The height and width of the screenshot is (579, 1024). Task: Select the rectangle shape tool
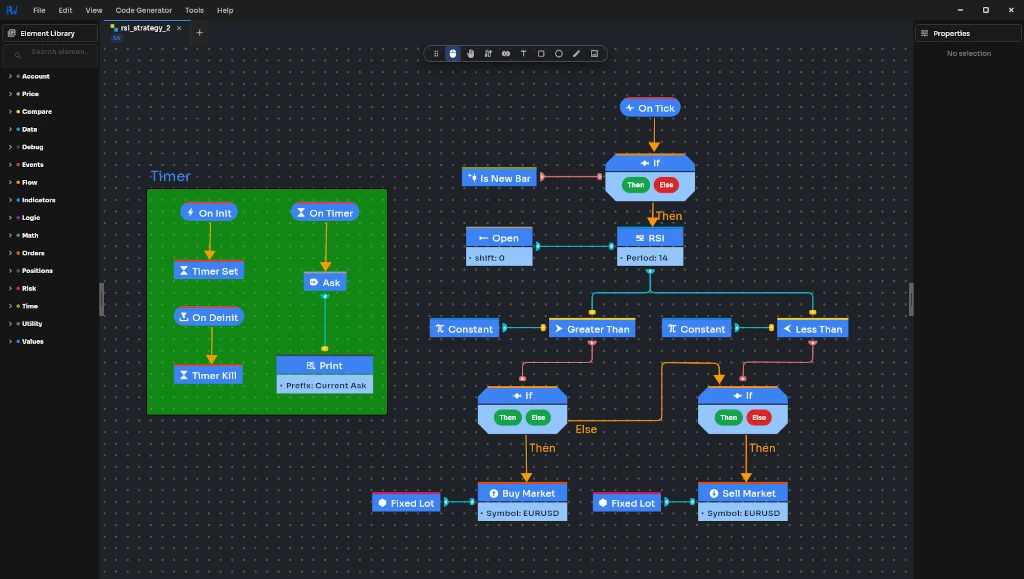tap(541, 54)
